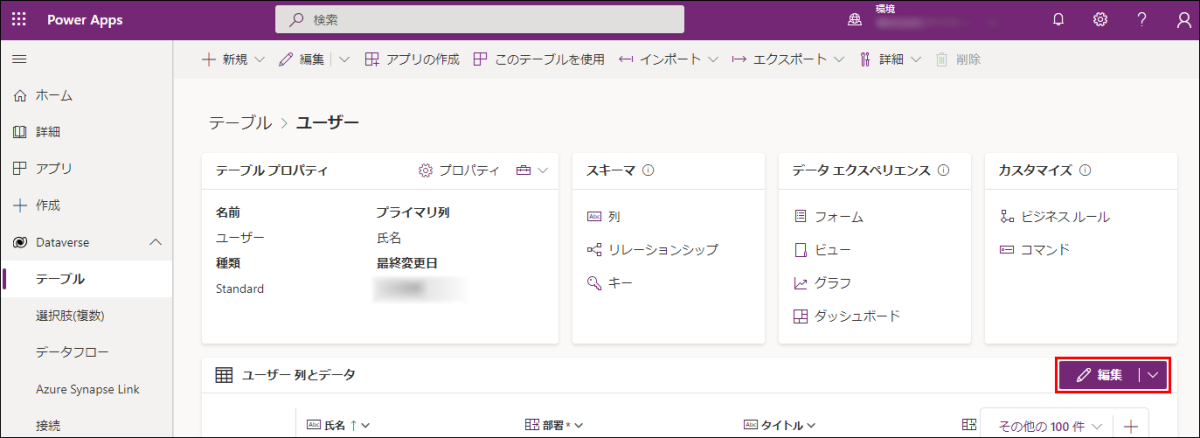The height and width of the screenshot is (438, 1200).
Task: Collapse the Dataverse section chevron
Action: click(155, 242)
